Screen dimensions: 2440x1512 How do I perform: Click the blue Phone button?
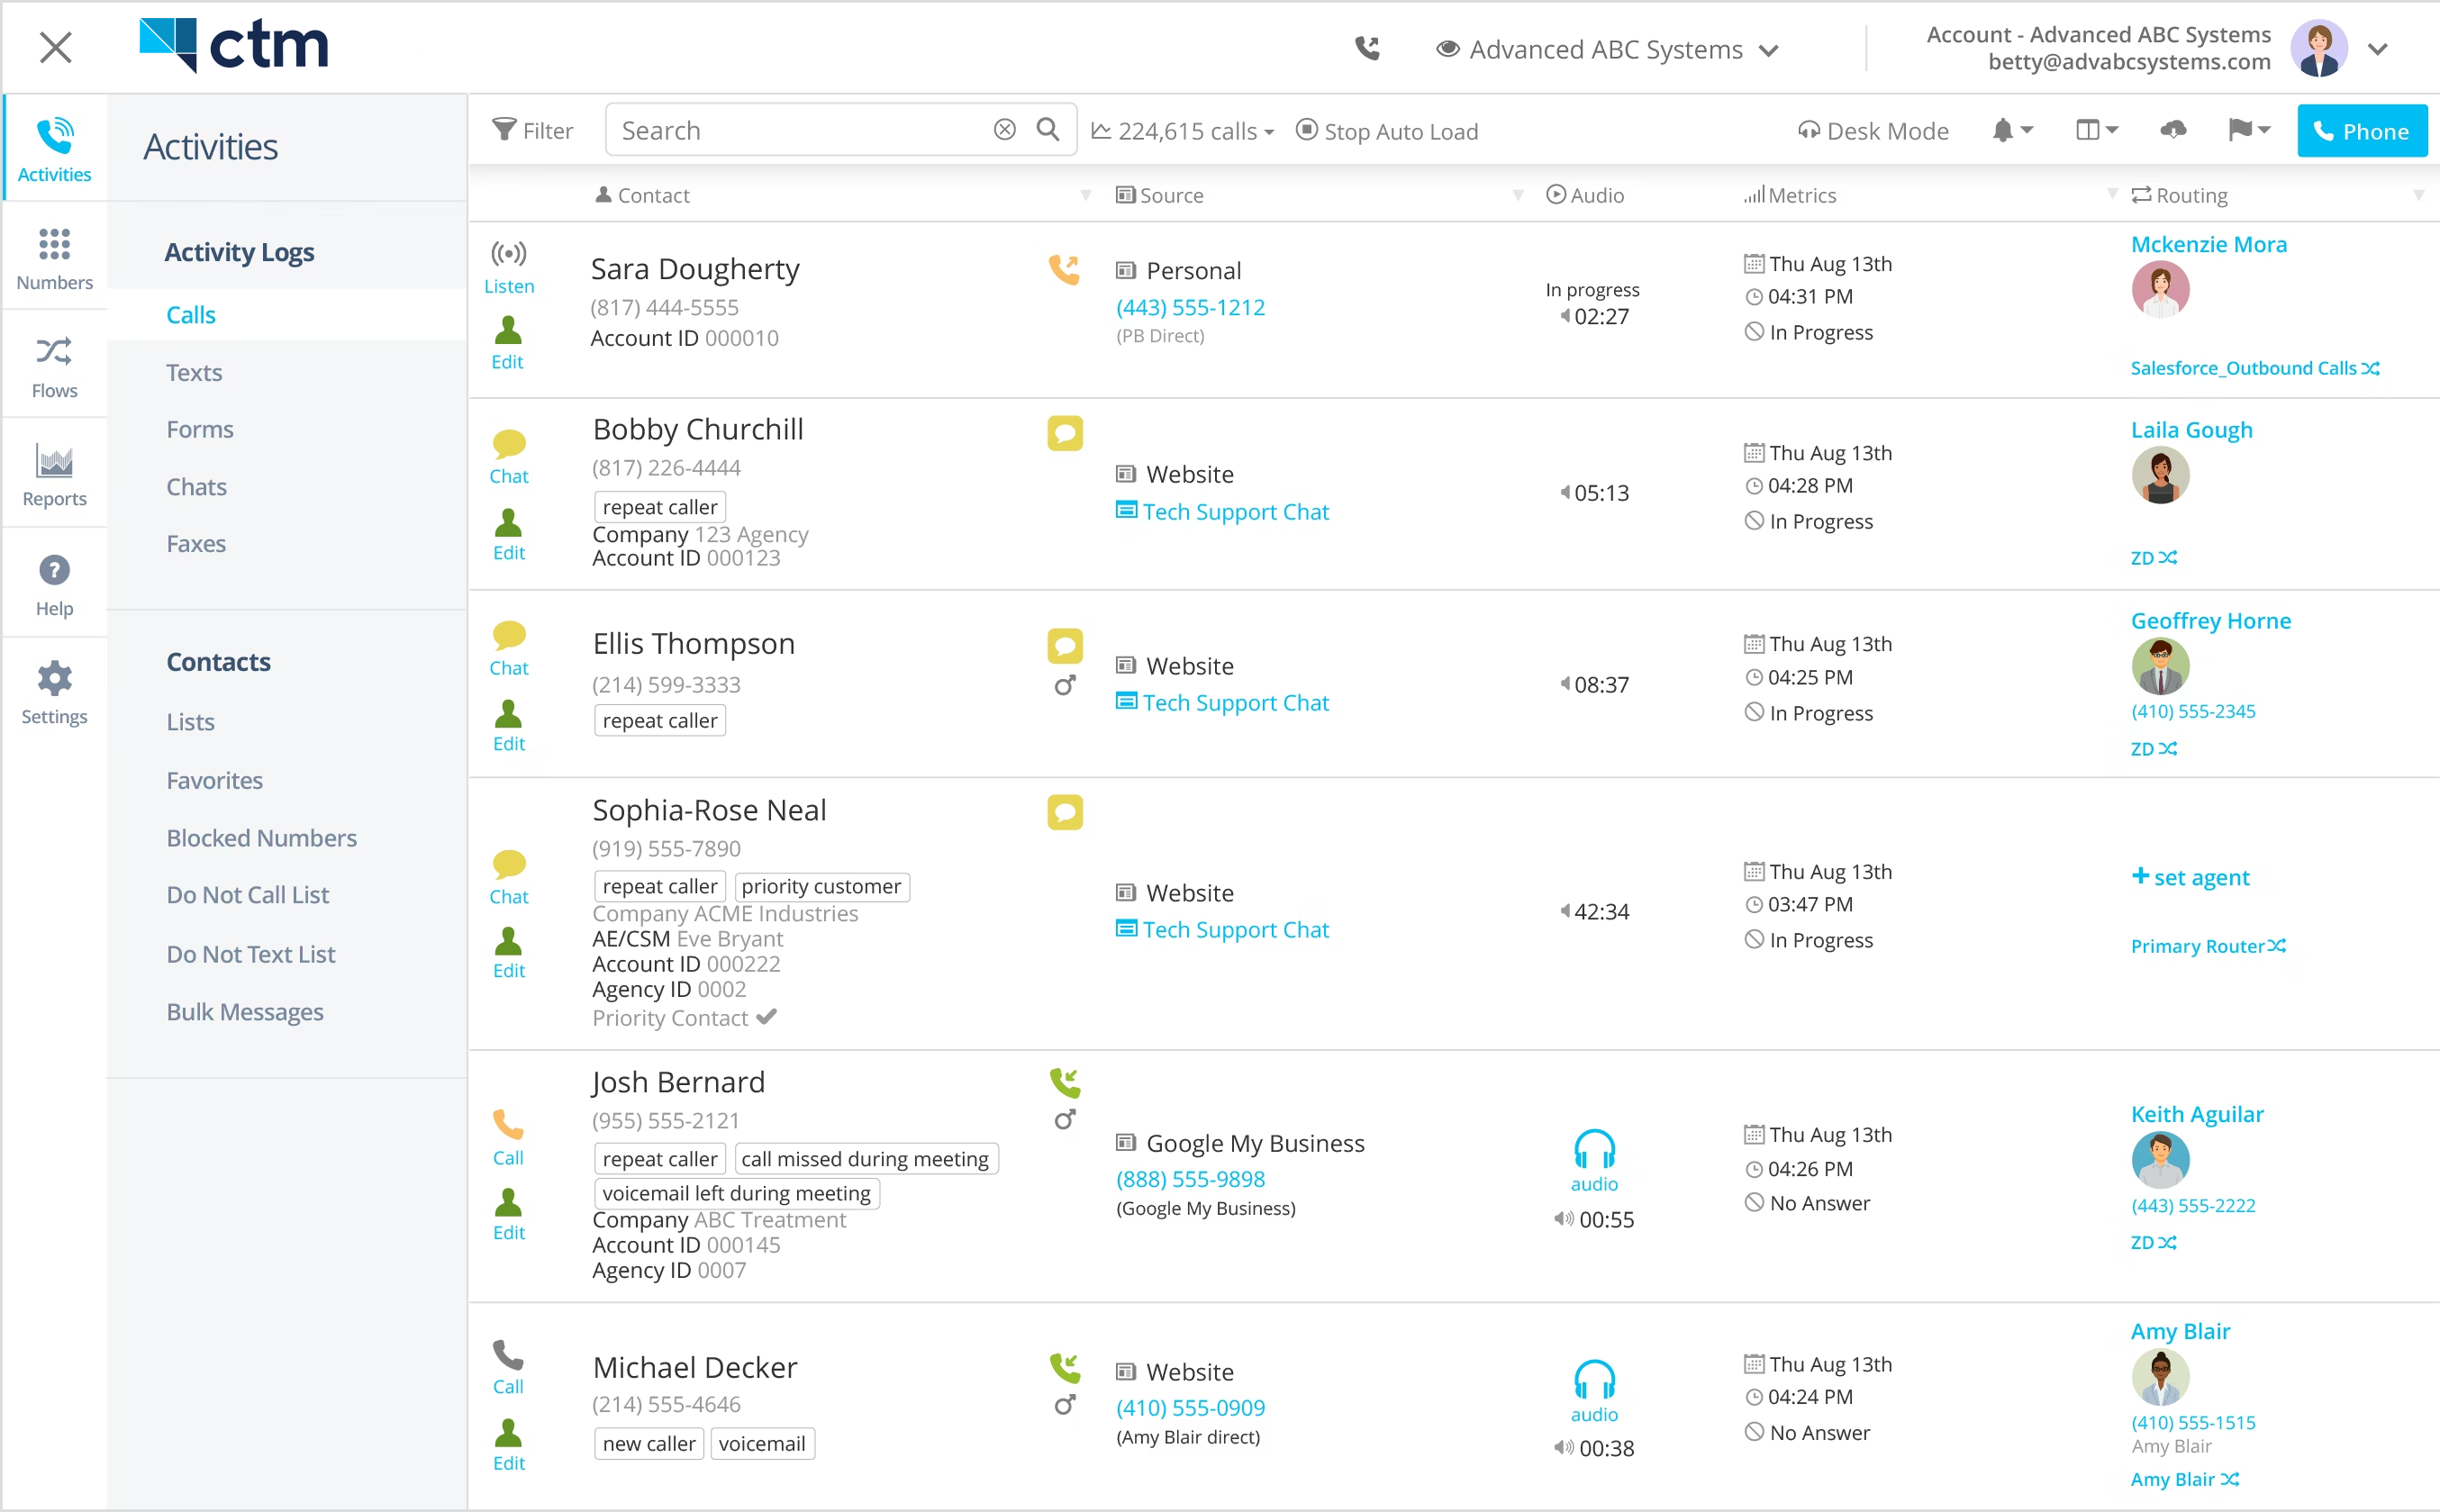(2361, 131)
